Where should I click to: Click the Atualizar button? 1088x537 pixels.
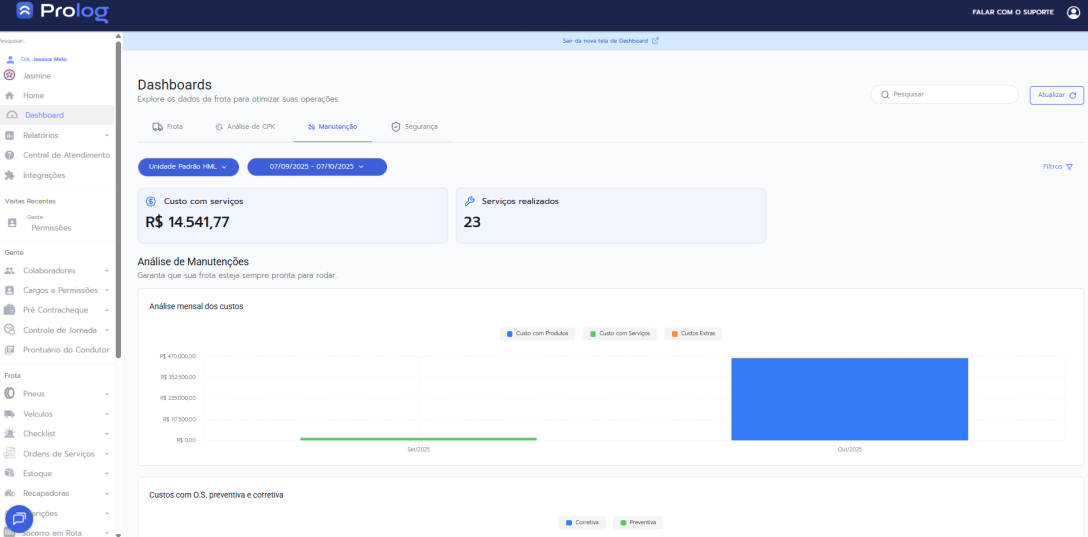click(x=1056, y=95)
